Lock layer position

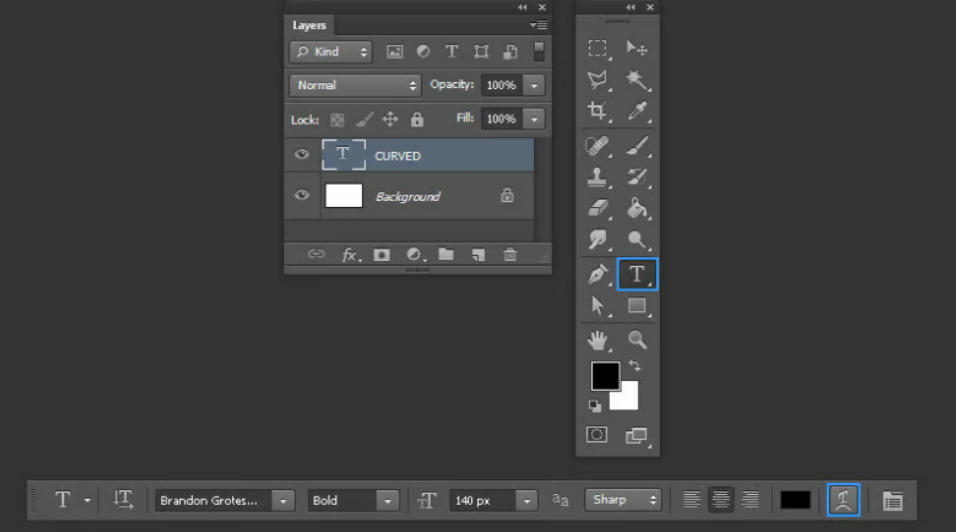390,119
